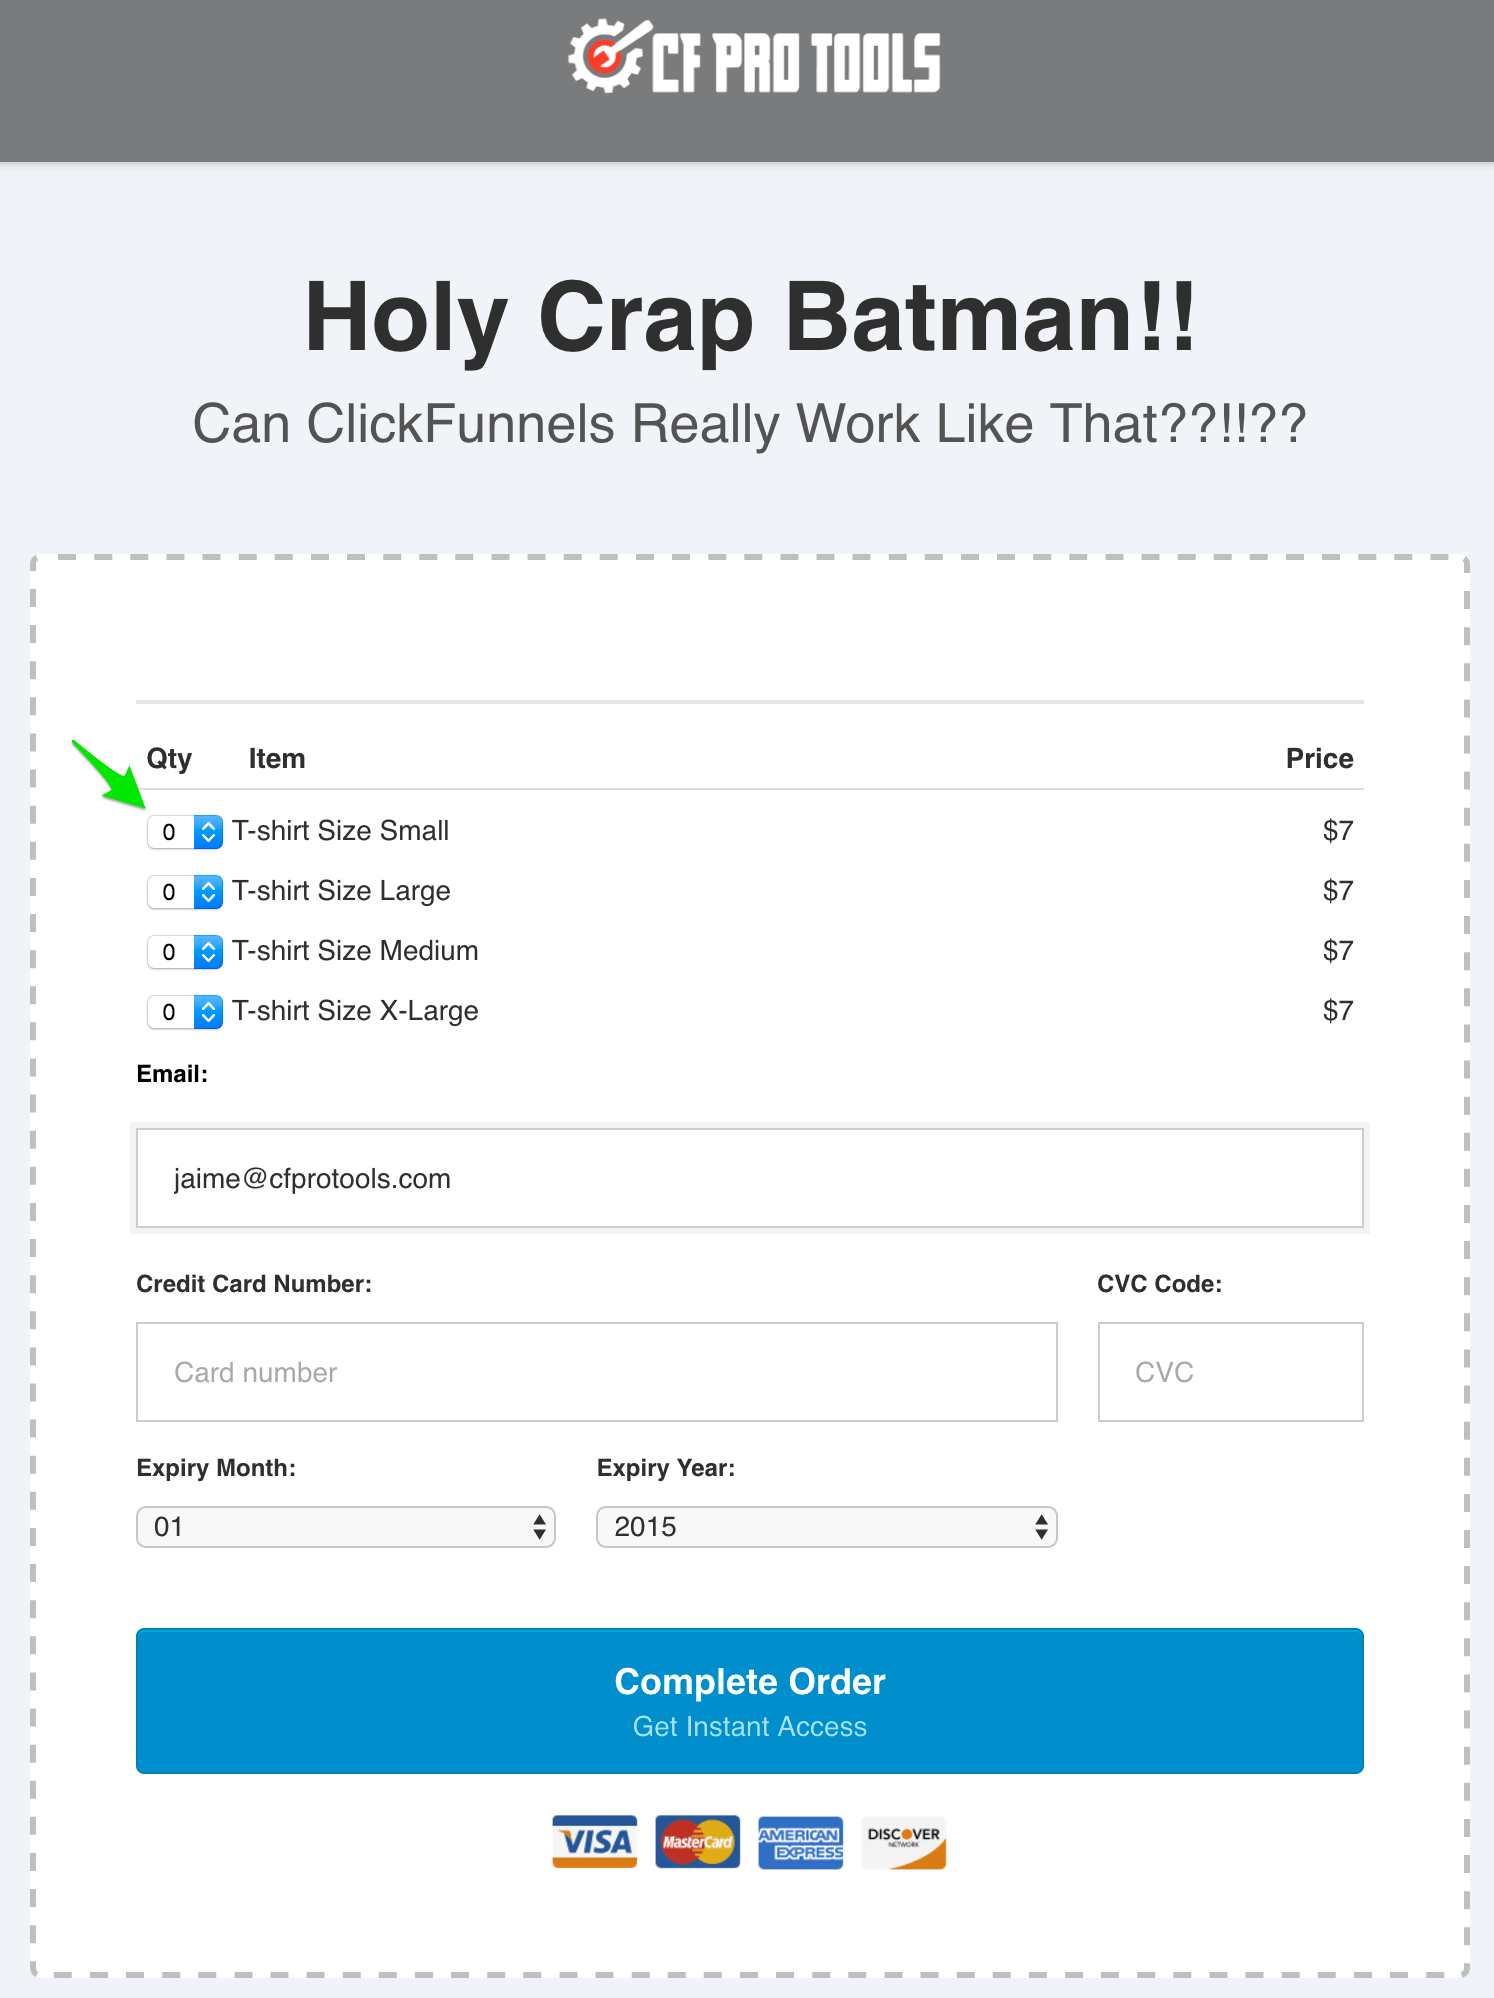Open quantity dropdown for T-shirt Size X-Large

[185, 1012]
